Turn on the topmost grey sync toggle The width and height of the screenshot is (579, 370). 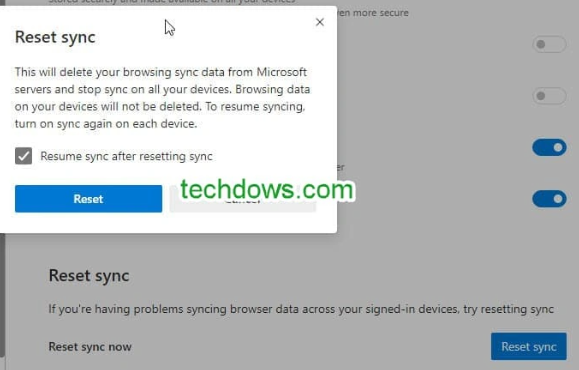[x=549, y=44]
